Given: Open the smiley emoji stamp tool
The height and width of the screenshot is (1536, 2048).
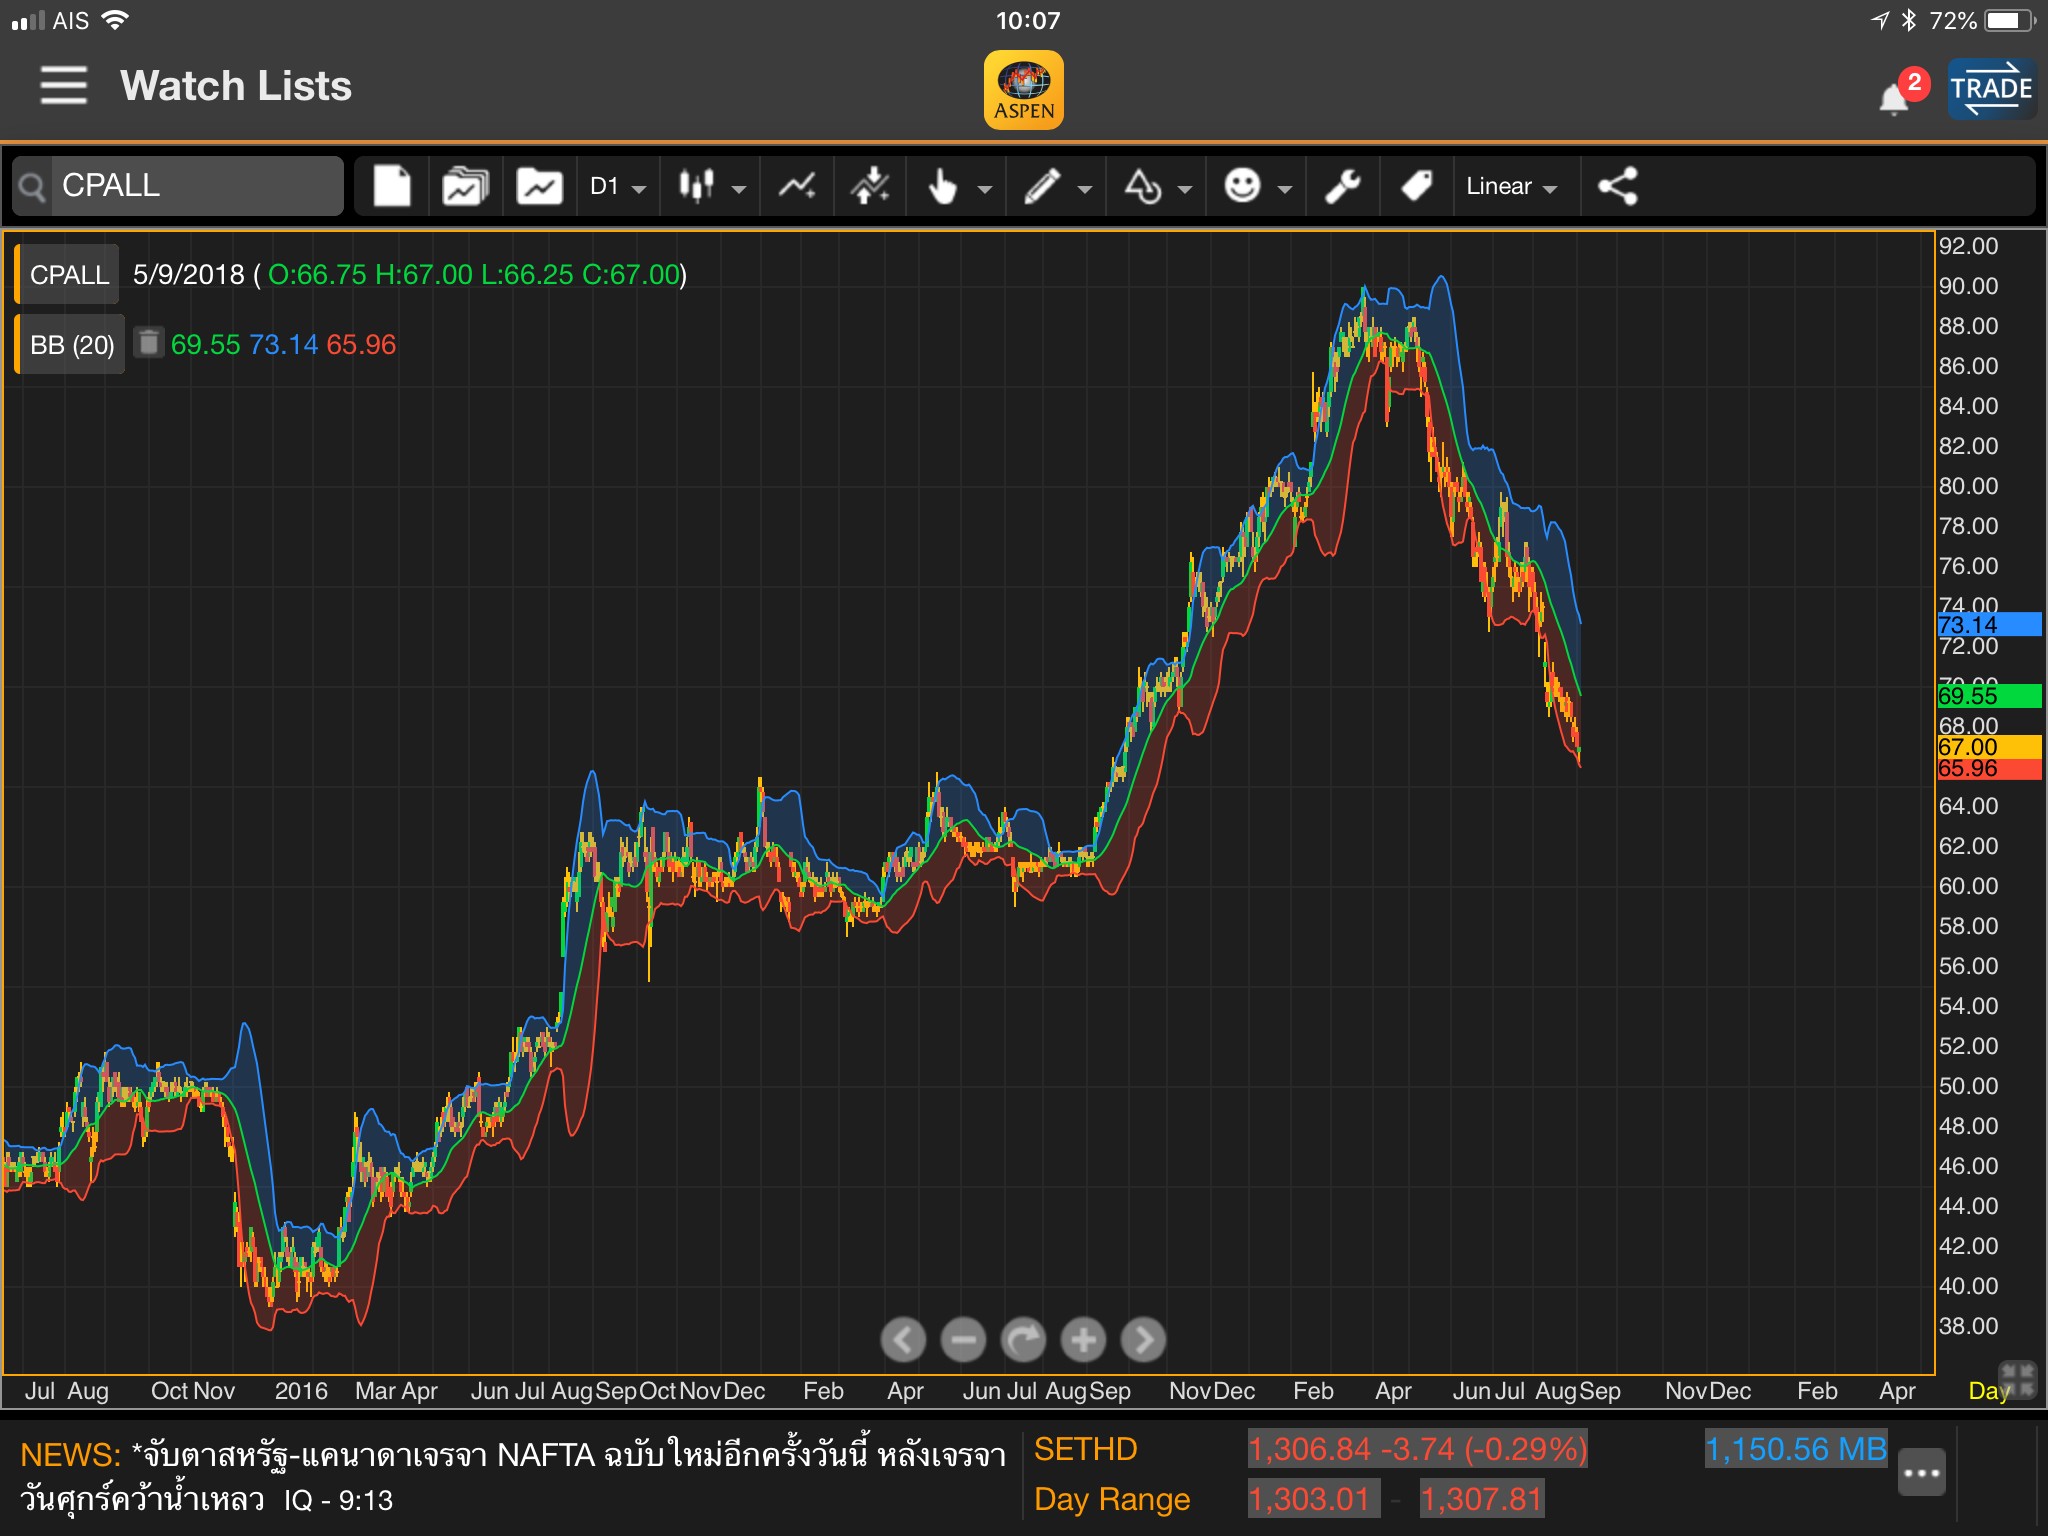Looking at the screenshot, I should click(x=1242, y=186).
